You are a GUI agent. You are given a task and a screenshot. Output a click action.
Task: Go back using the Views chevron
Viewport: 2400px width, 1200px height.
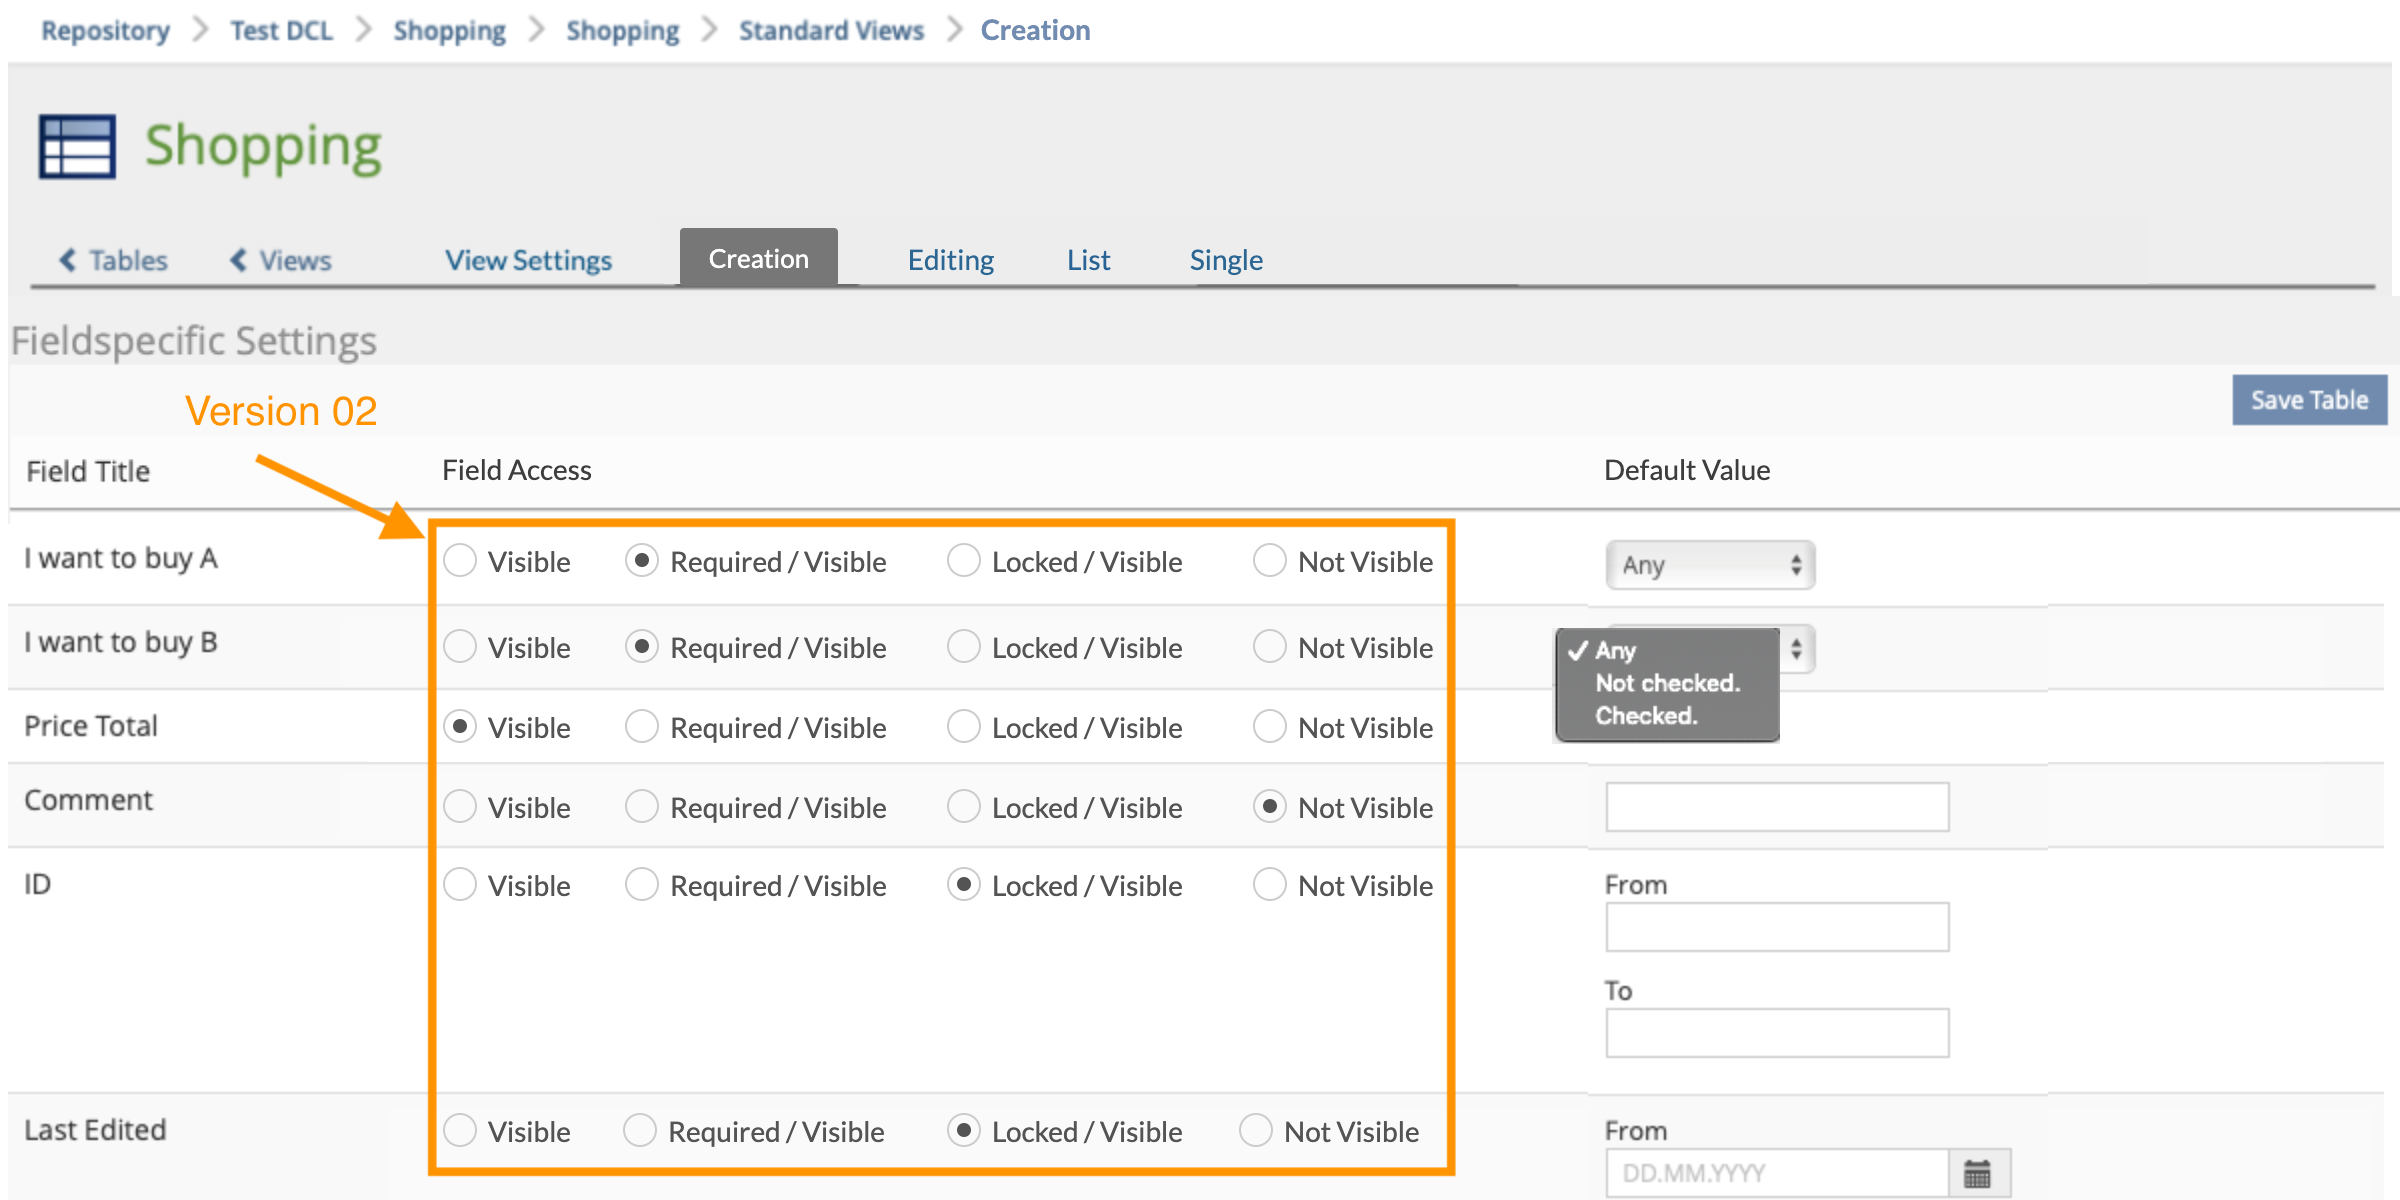[x=238, y=260]
